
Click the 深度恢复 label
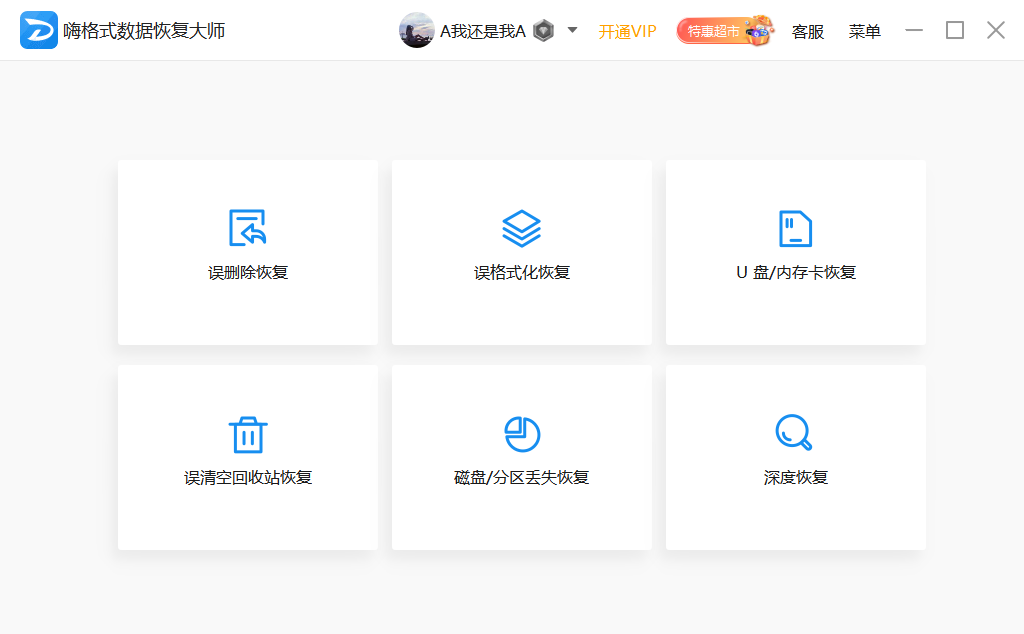click(796, 477)
